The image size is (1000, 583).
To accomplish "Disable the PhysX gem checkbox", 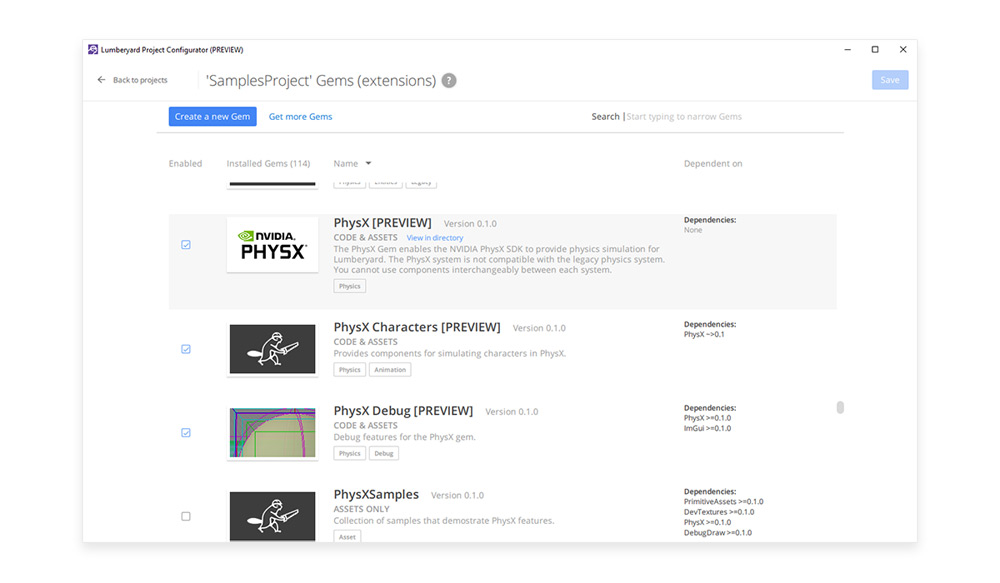I will (186, 243).
